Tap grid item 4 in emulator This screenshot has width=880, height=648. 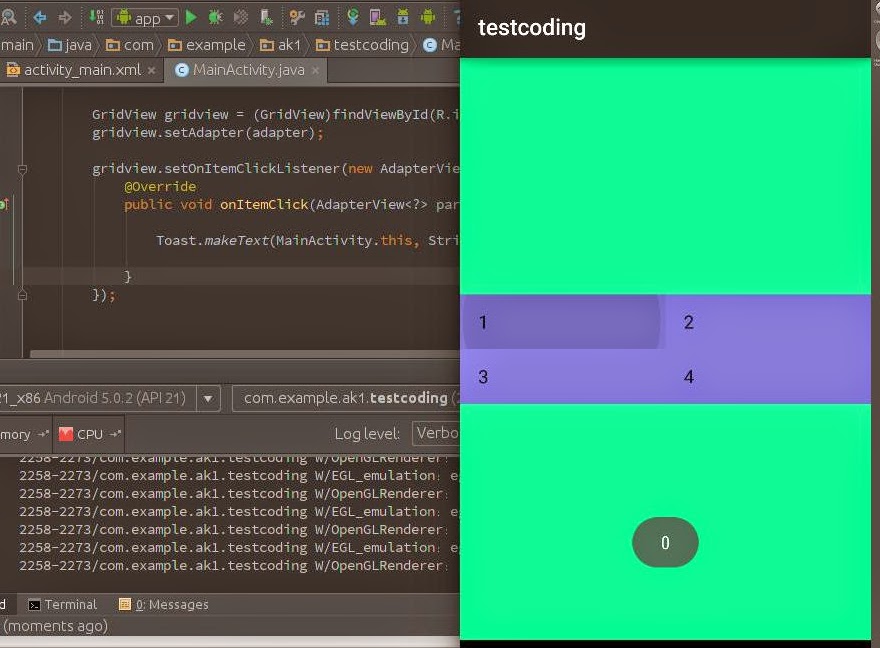pyautogui.click(x=768, y=376)
